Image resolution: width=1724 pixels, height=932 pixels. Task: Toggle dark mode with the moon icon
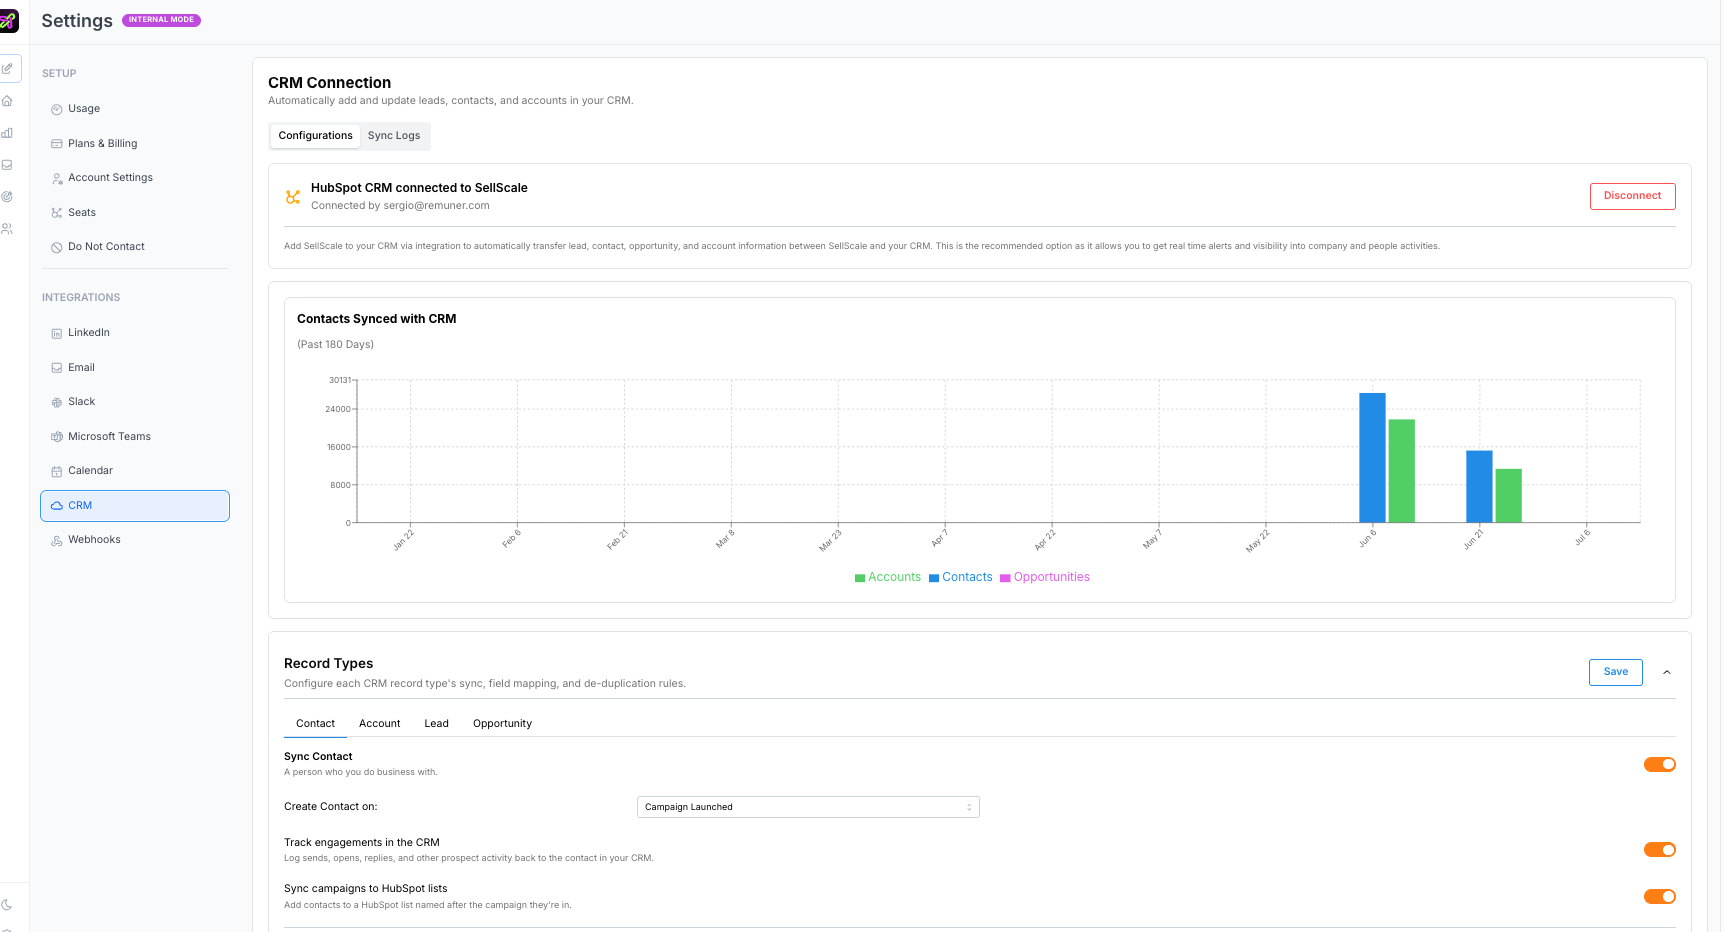[x=7, y=905]
